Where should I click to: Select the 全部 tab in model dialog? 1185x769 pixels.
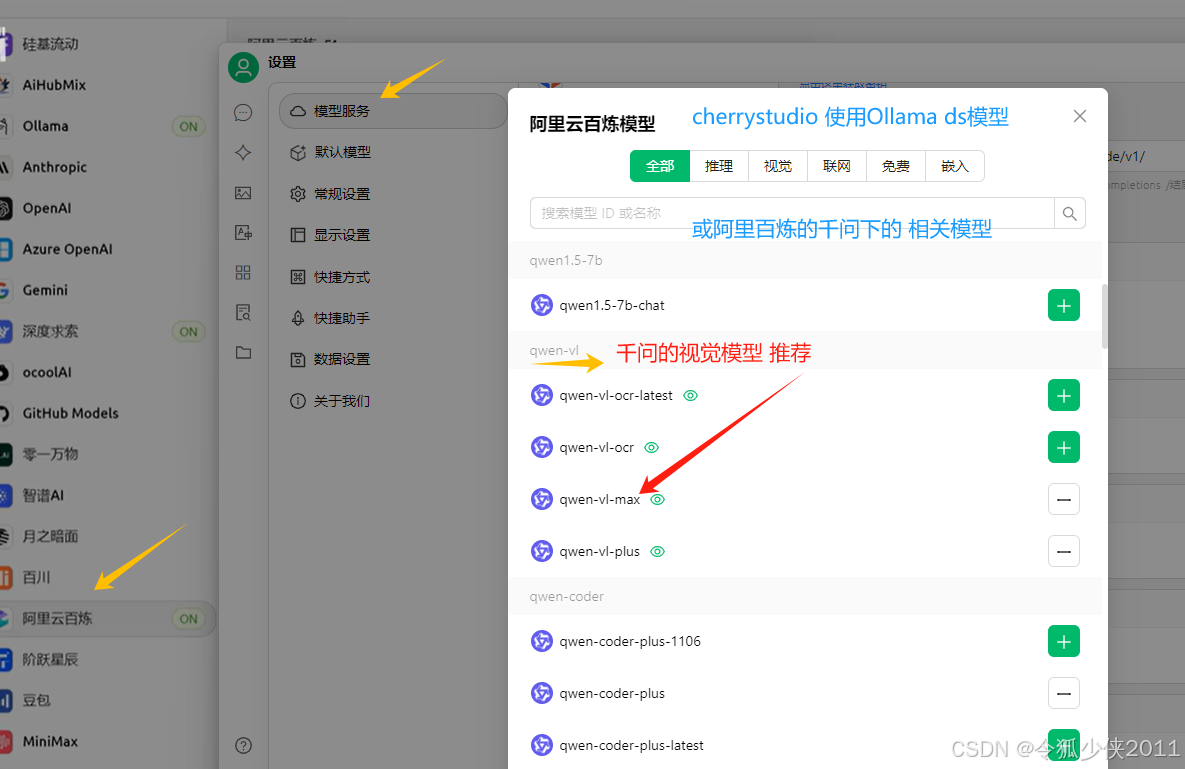[660, 166]
